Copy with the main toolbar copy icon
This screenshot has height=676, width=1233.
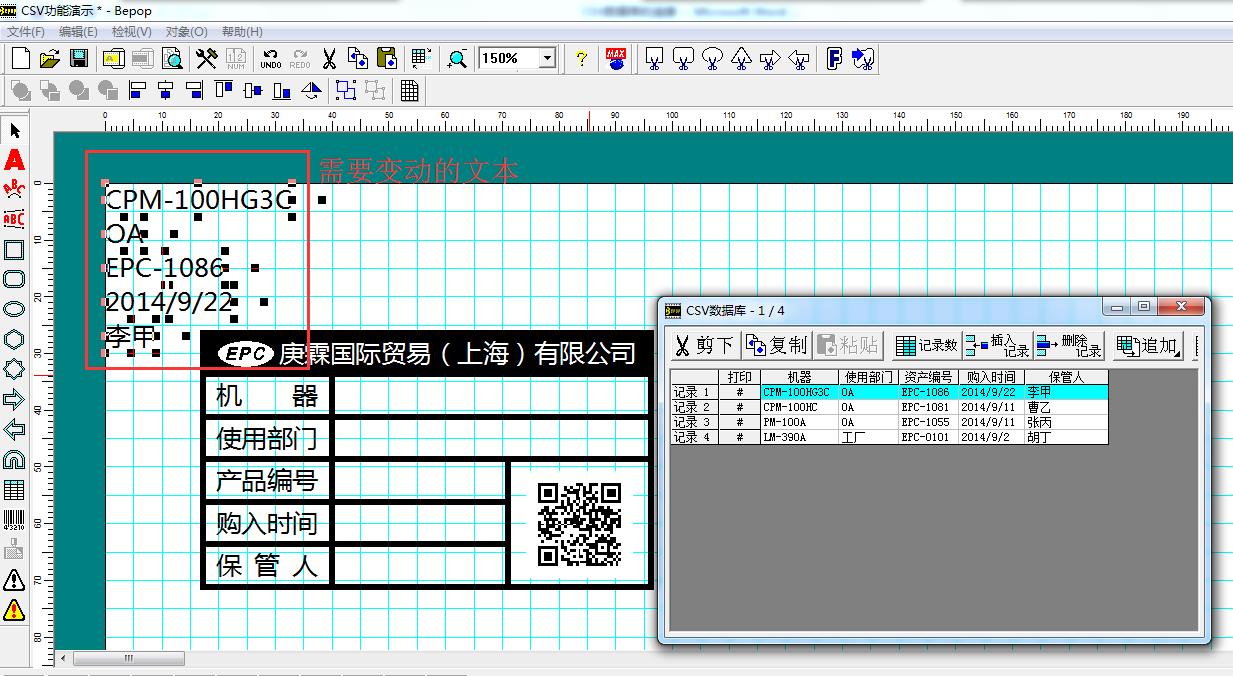coord(358,58)
